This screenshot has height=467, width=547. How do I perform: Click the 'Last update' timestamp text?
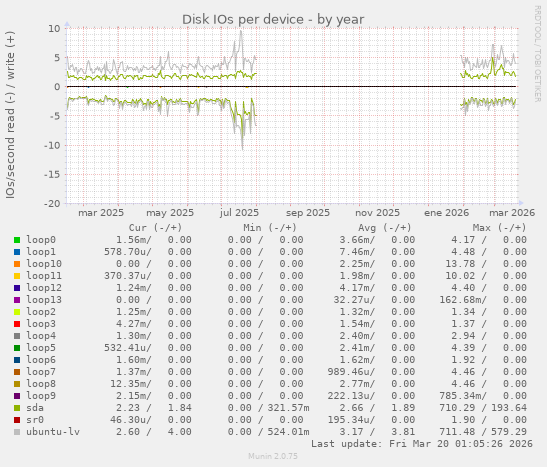click(422, 444)
